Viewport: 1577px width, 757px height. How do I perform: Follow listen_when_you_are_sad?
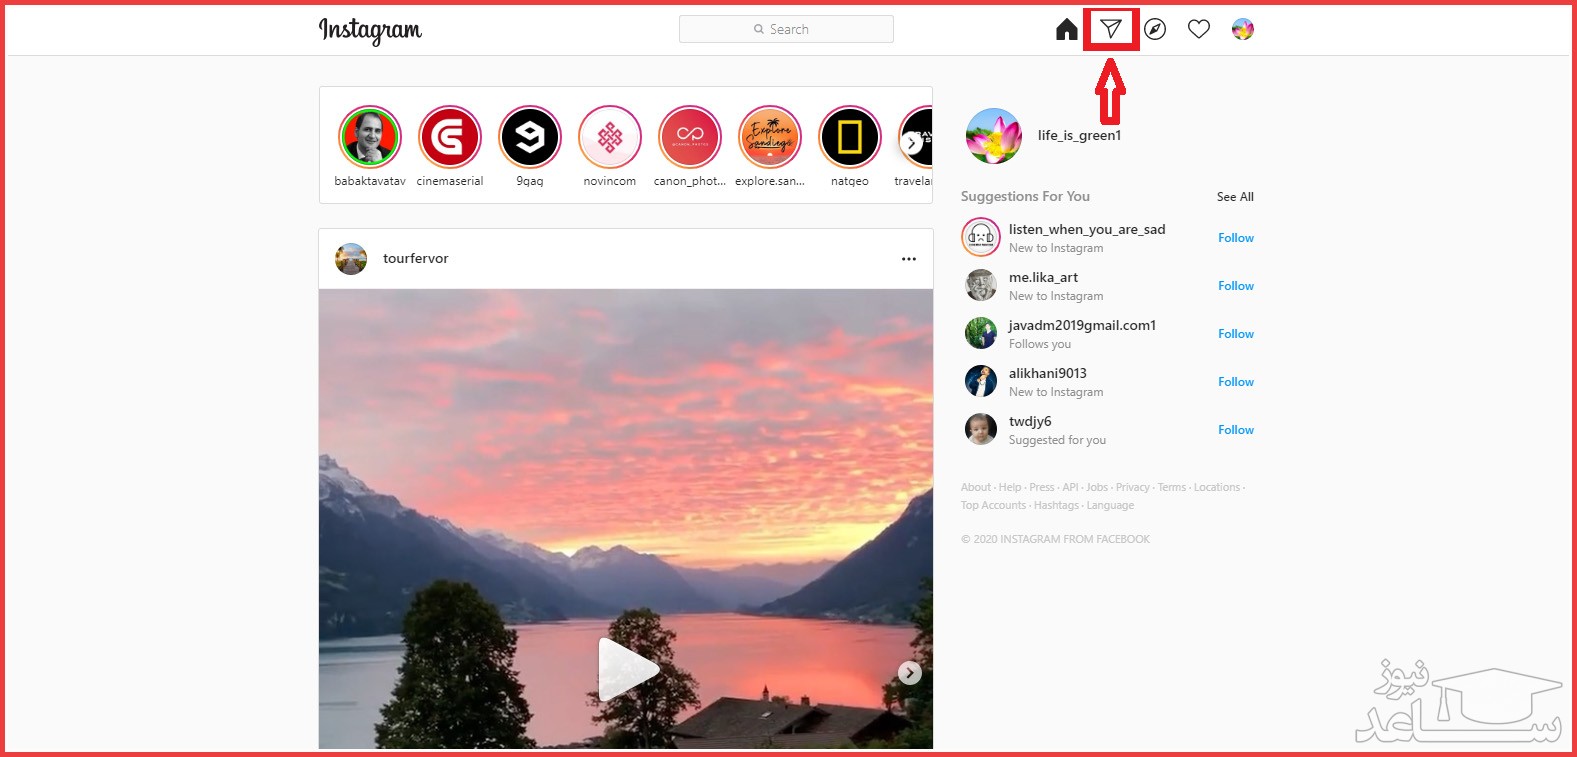pos(1235,238)
